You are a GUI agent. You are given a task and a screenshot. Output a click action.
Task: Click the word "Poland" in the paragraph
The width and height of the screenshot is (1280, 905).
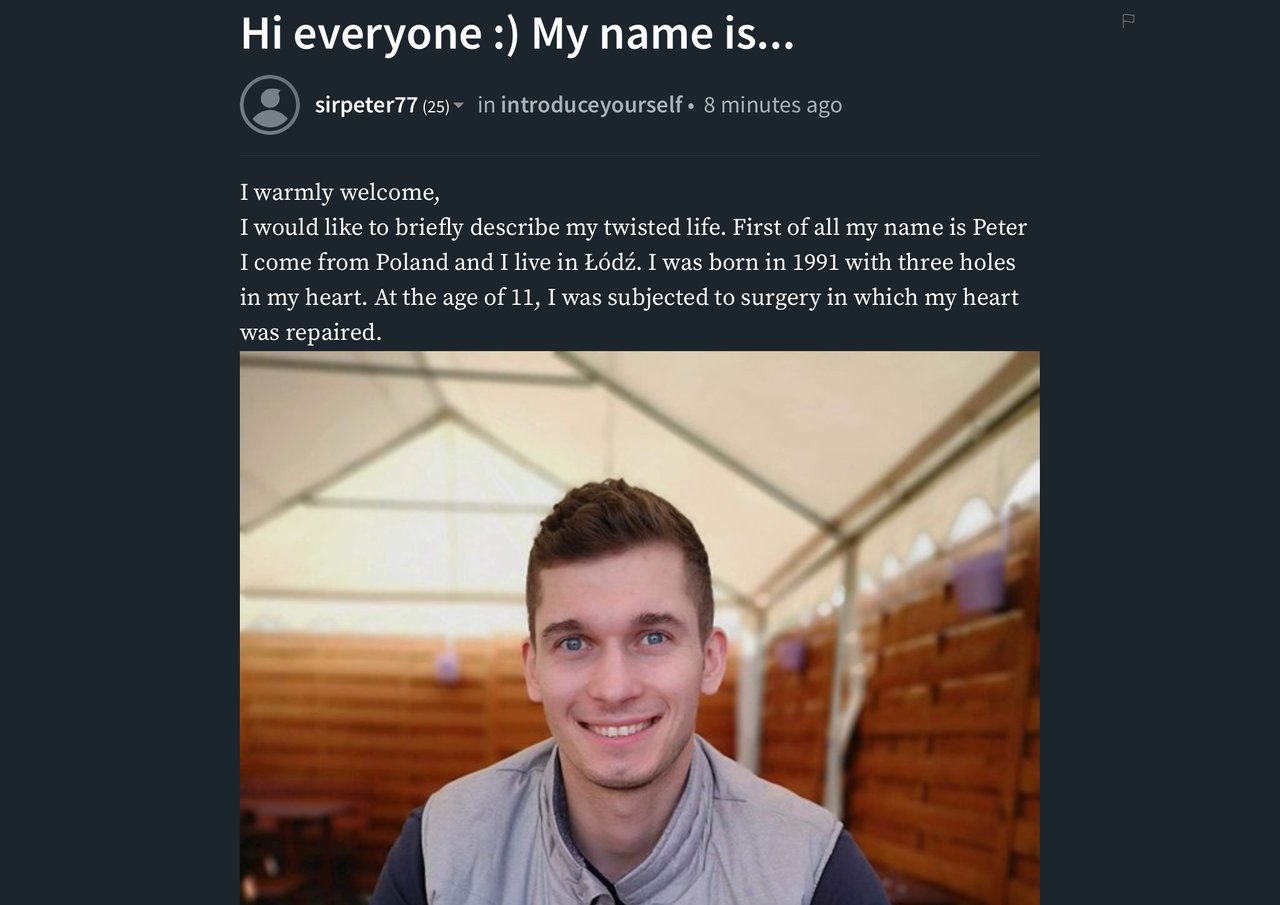[x=412, y=263]
